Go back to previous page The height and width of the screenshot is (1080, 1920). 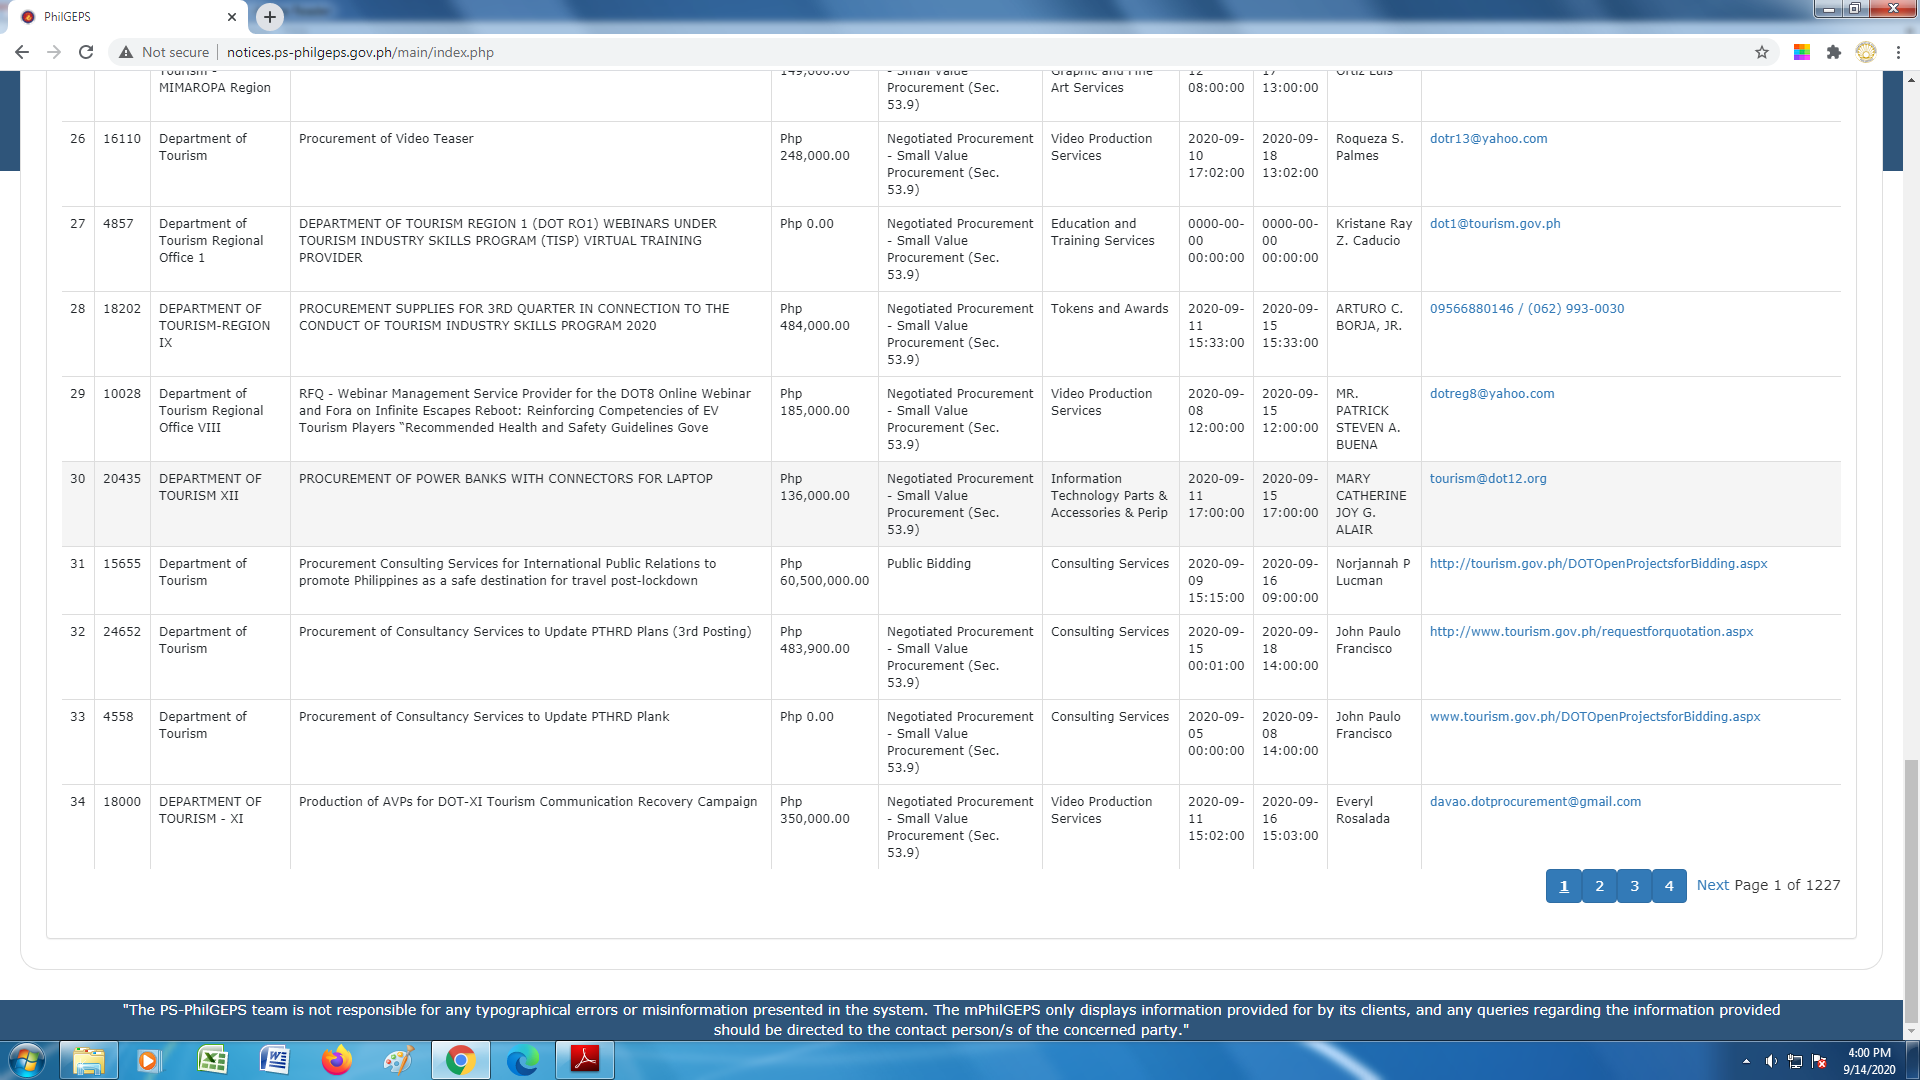tap(22, 52)
